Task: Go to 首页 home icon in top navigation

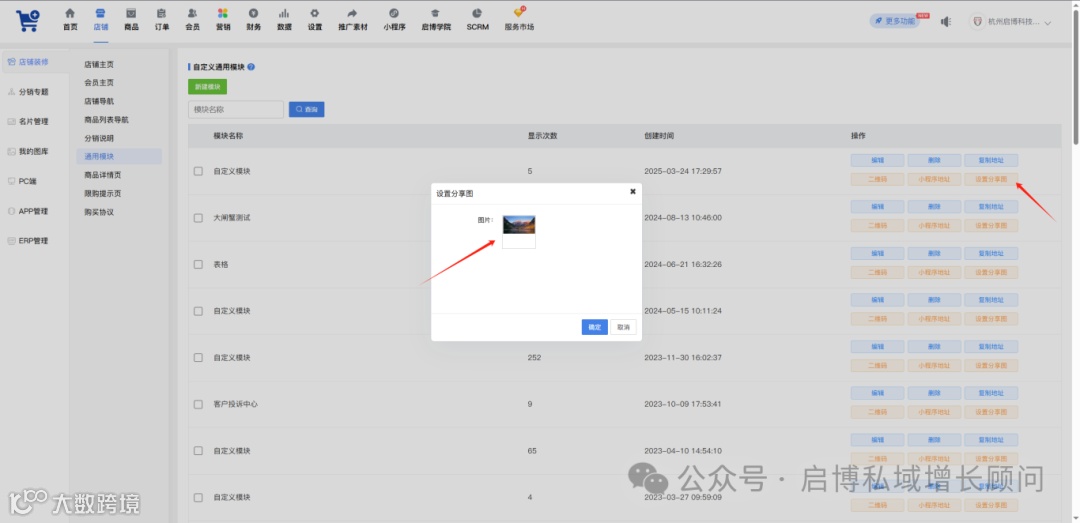Action: point(70,13)
